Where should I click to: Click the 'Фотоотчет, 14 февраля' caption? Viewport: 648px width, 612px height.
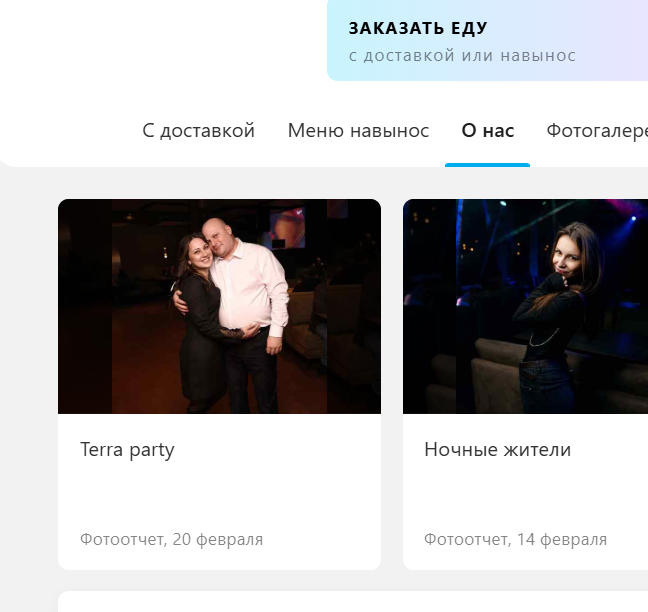(516, 540)
